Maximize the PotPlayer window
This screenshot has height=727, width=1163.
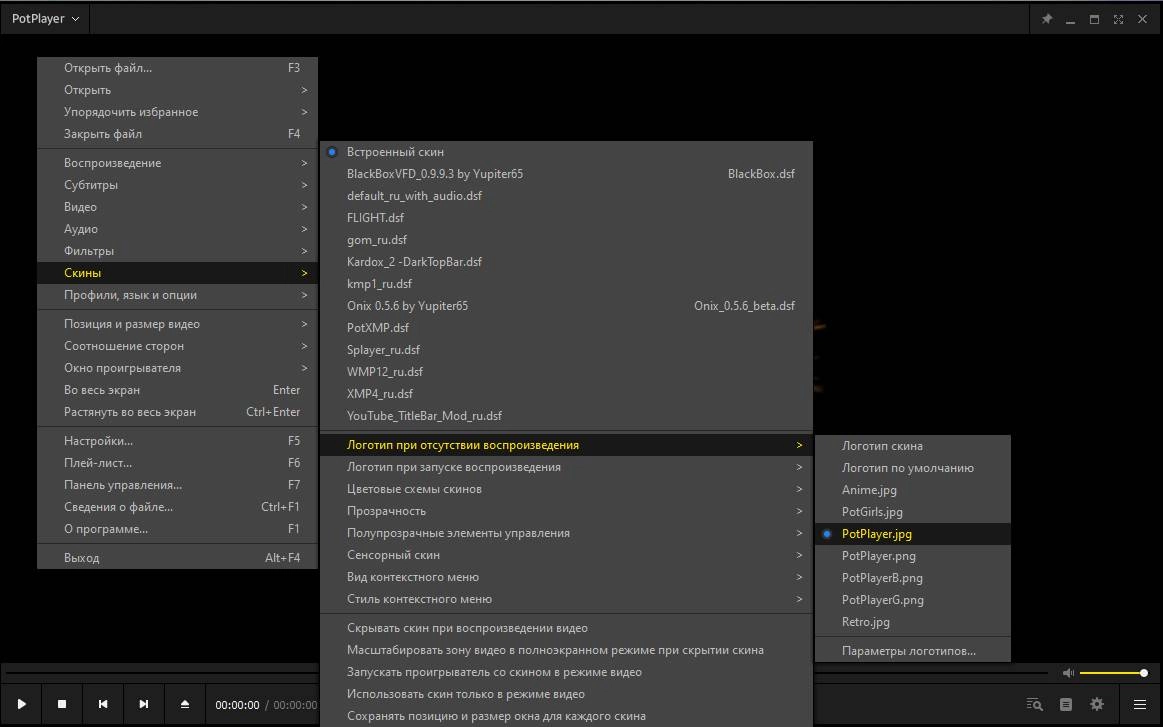pyautogui.click(x=1094, y=19)
